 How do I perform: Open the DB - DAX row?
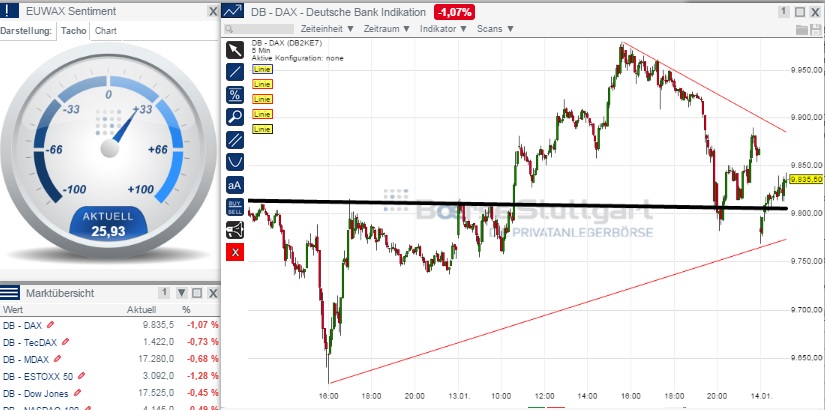click(110, 325)
